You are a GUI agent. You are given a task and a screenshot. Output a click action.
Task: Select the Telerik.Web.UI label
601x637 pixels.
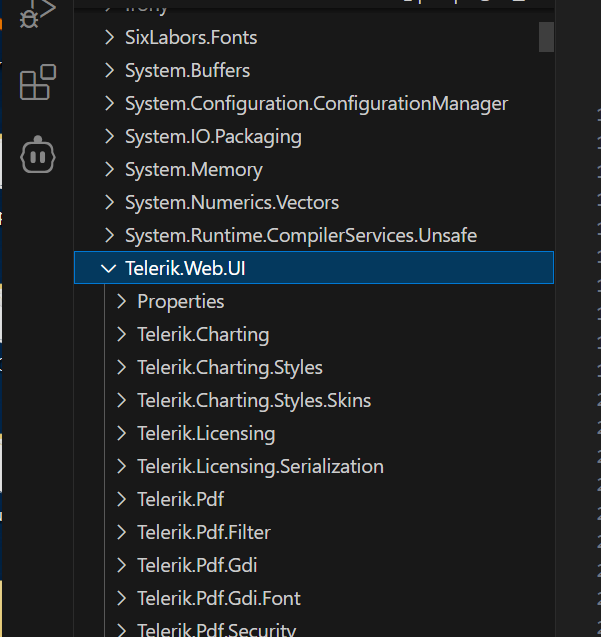click(185, 269)
